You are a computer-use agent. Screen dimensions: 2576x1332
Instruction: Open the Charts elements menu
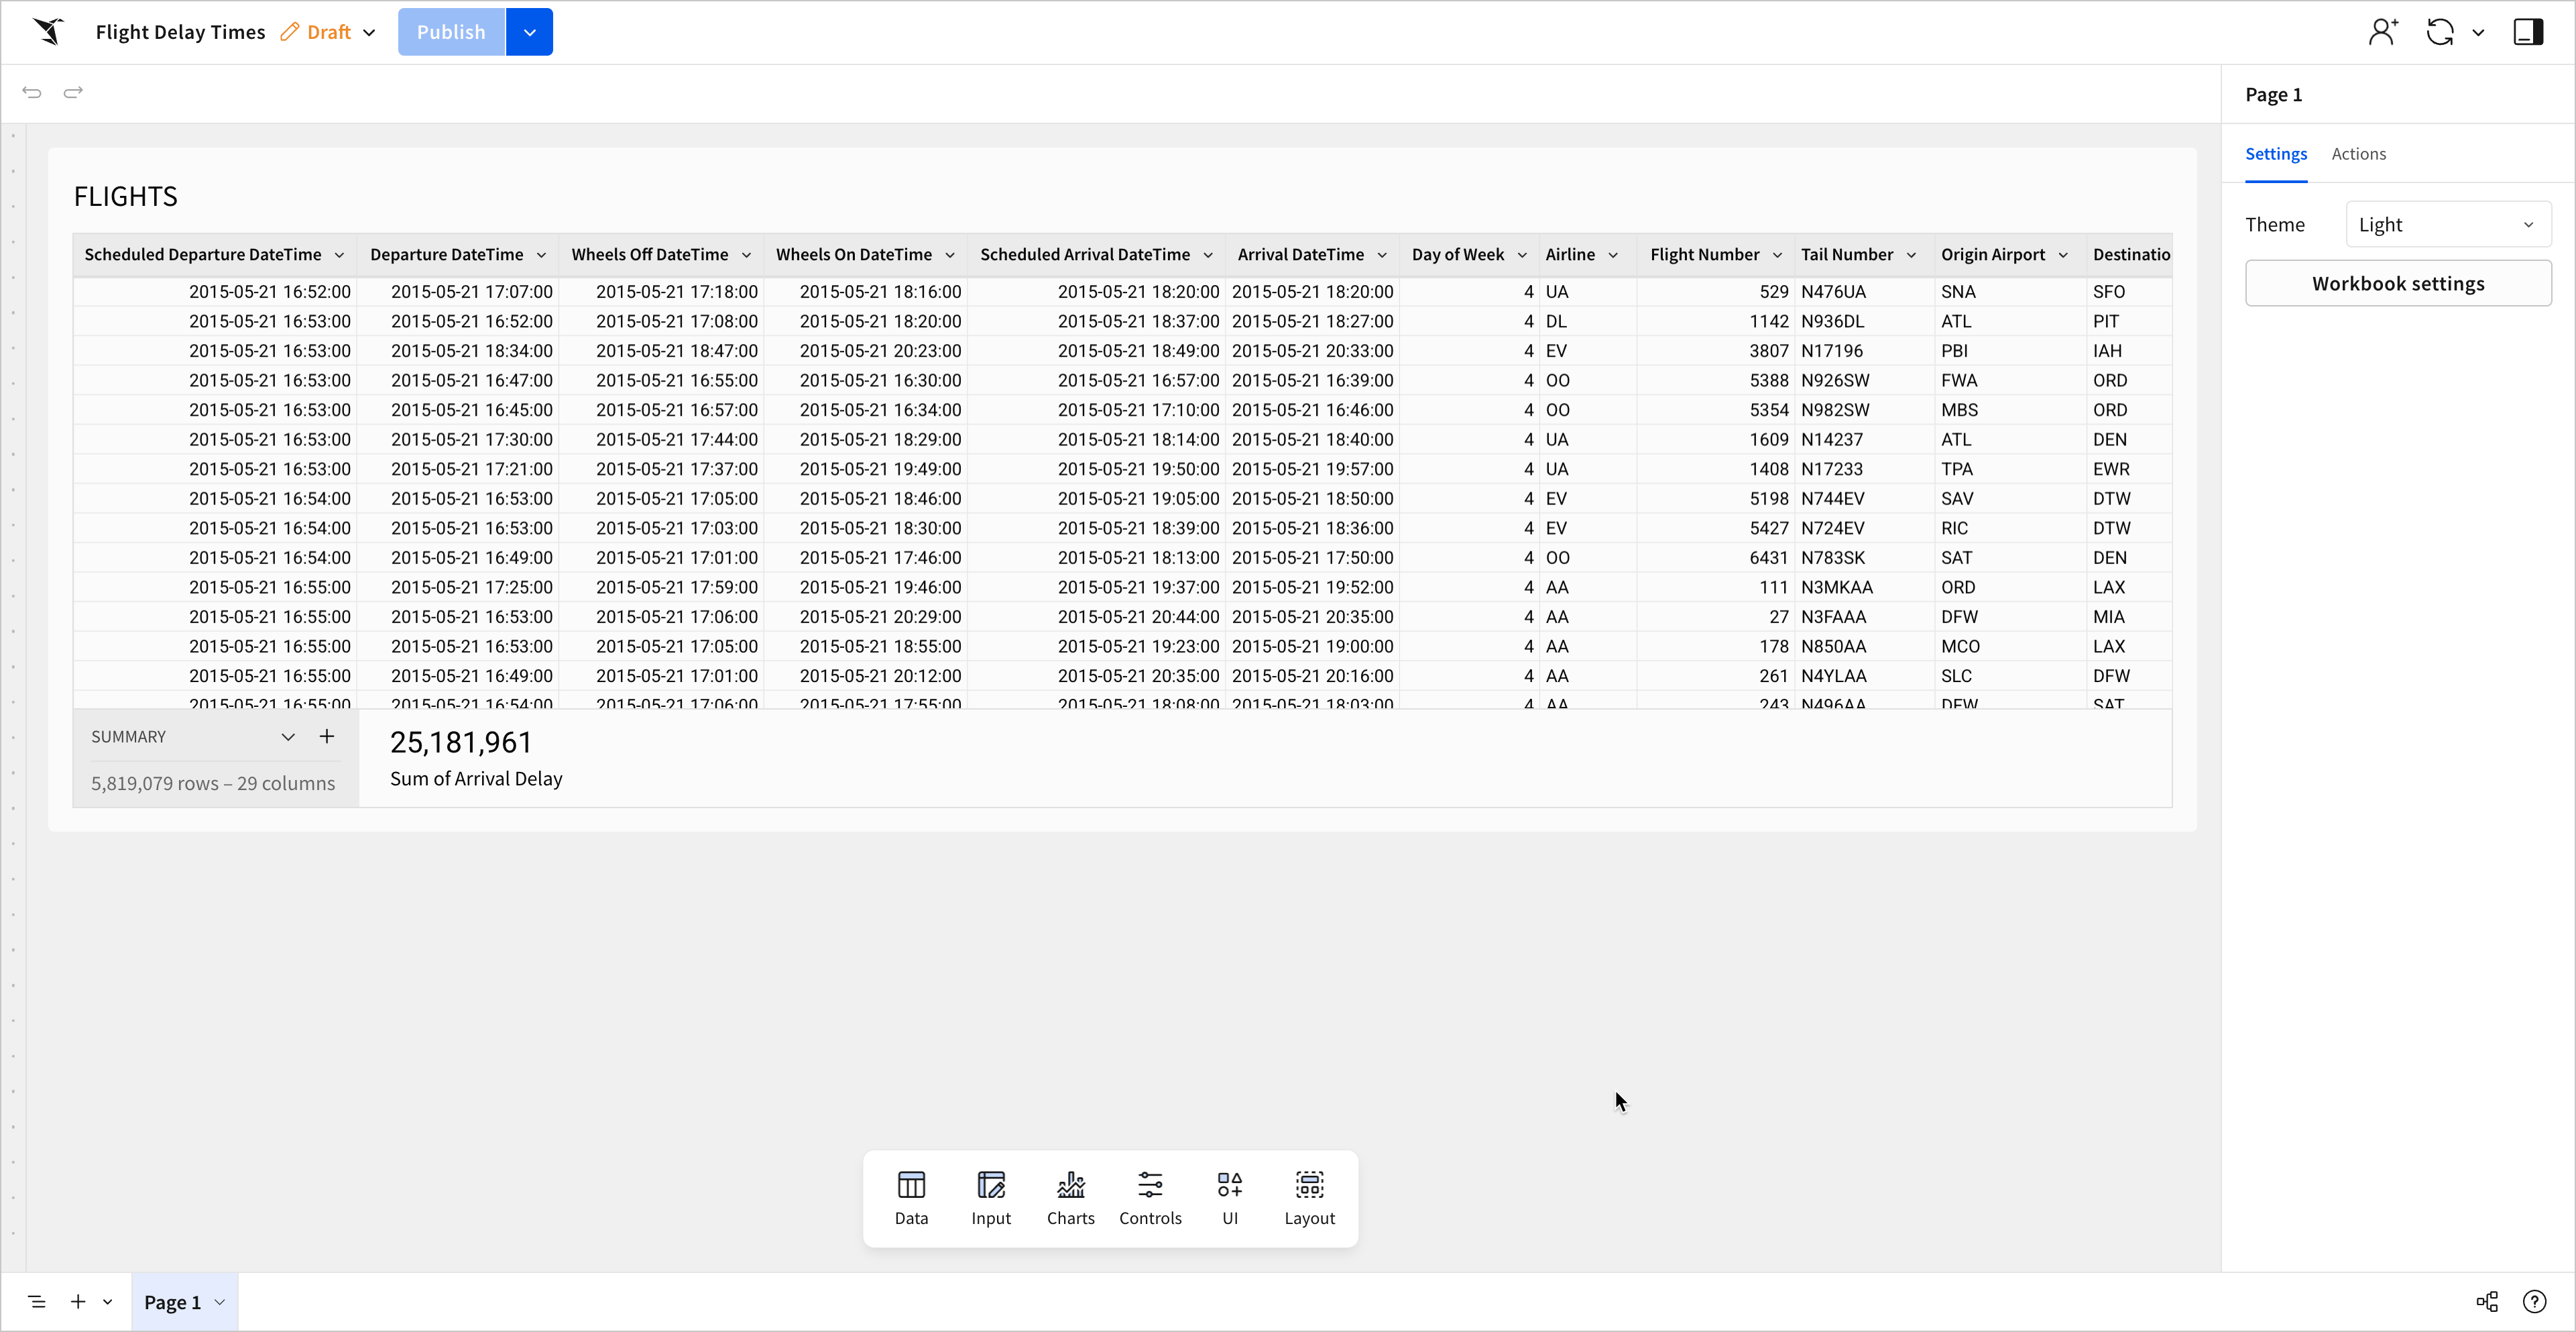[x=1070, y=1197]
